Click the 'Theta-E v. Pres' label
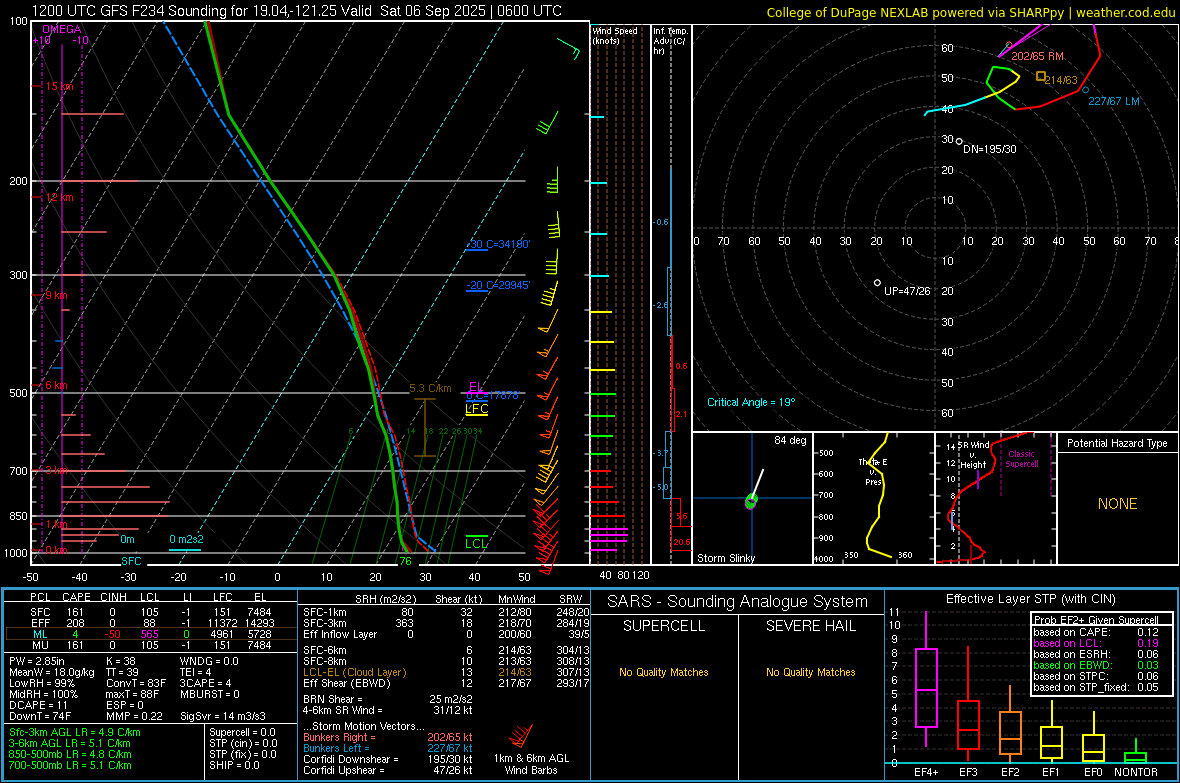The width and height of the screenshot is (1180, 783). pos(873,472)
